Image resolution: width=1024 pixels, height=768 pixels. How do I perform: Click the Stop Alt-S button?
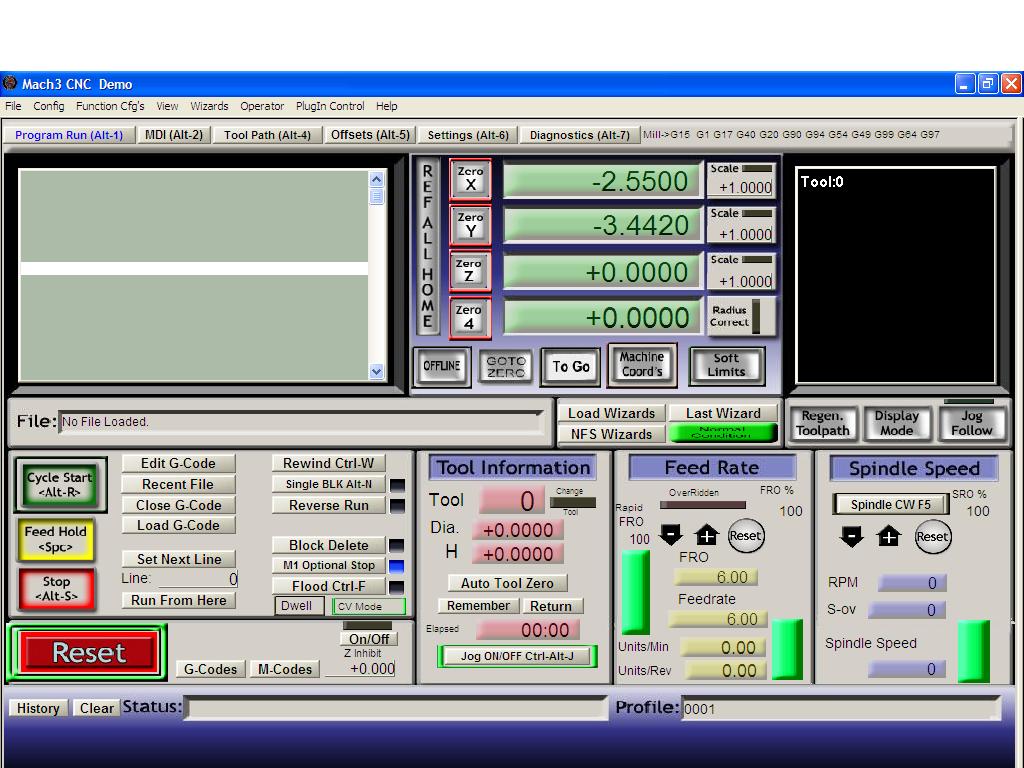point(56,588)
